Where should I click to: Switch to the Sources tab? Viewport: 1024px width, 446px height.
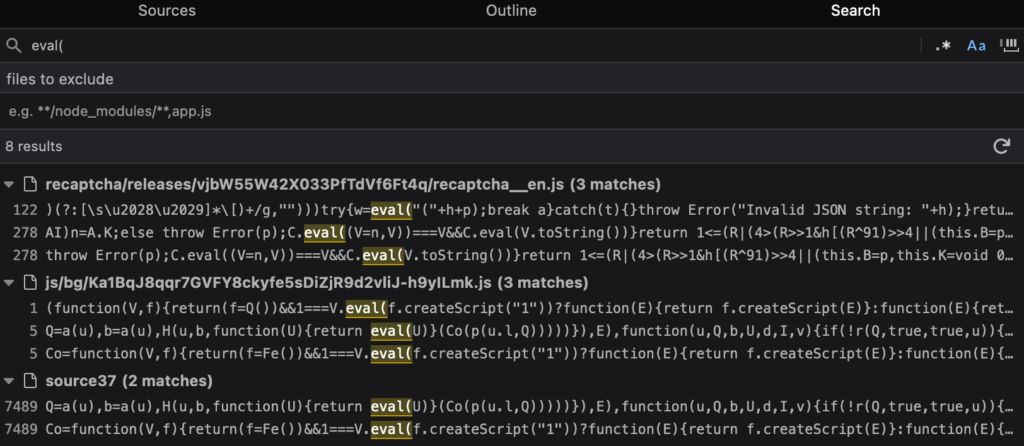click(167, 11)
